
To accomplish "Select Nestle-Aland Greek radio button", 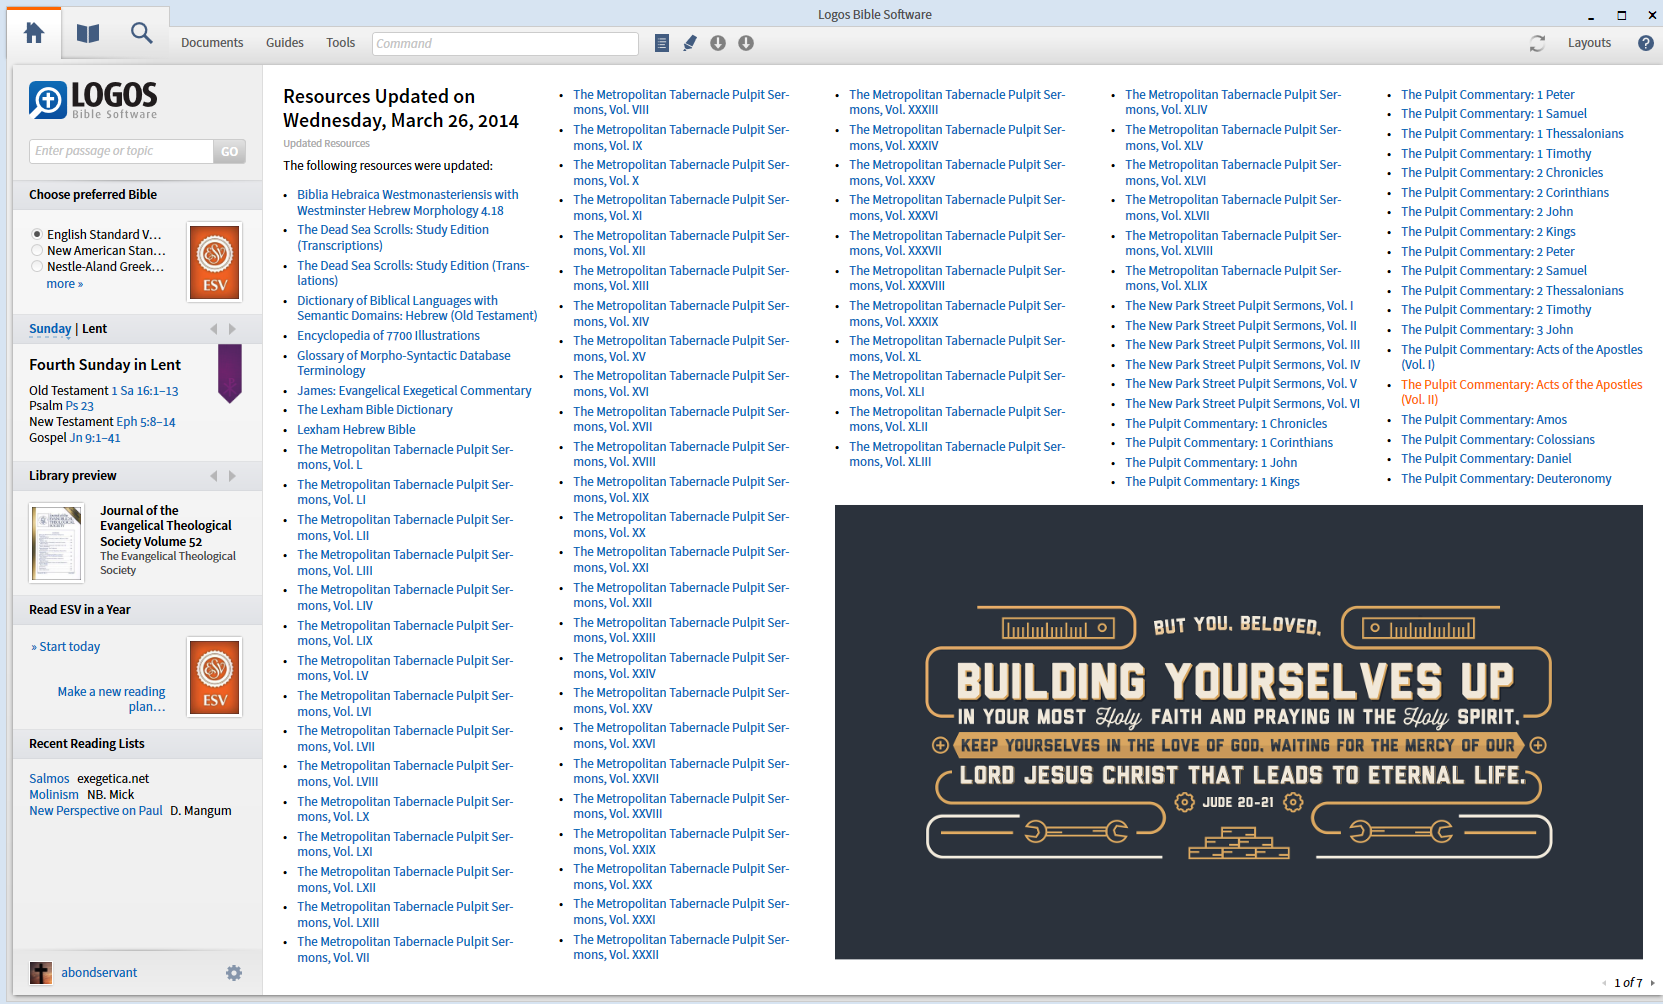I will click(x=37, y=266).
